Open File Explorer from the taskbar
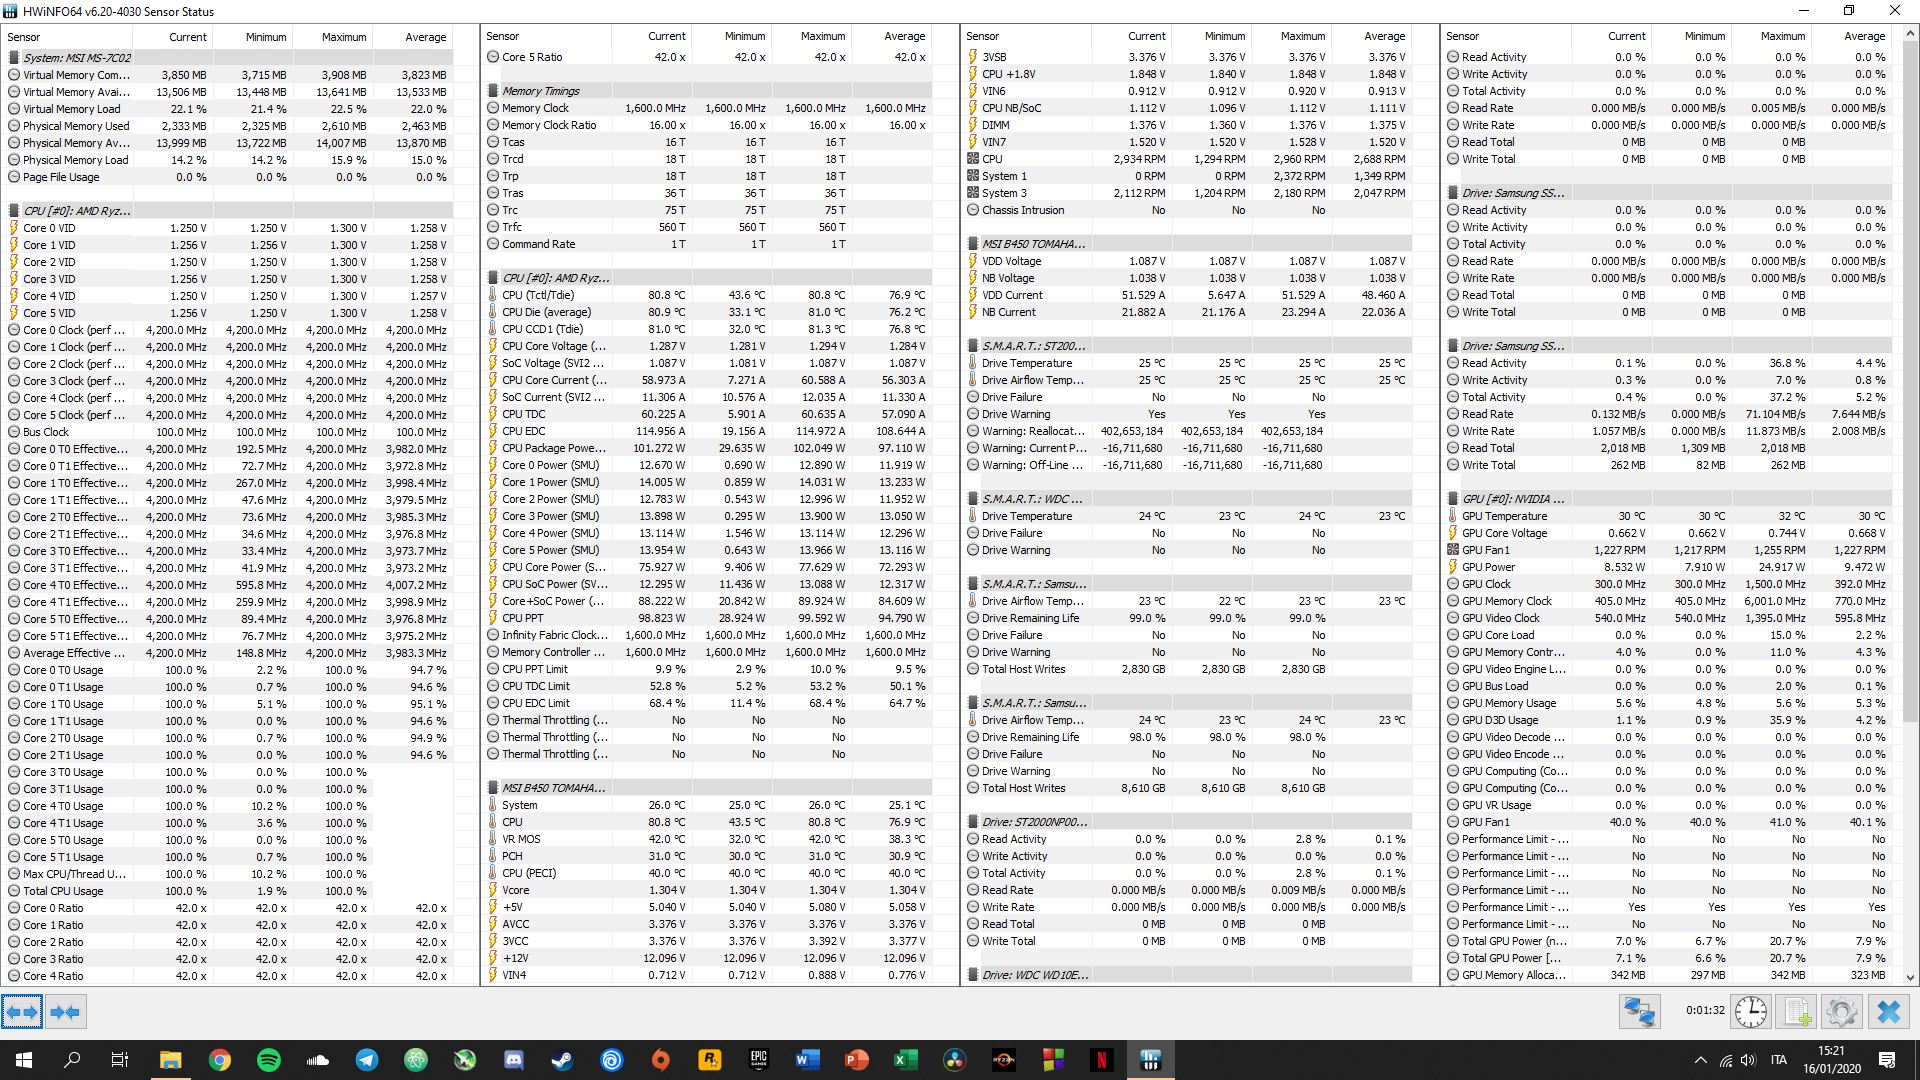The height and width of the screenshot is (1080, 1920). [x=170, y=1060]
